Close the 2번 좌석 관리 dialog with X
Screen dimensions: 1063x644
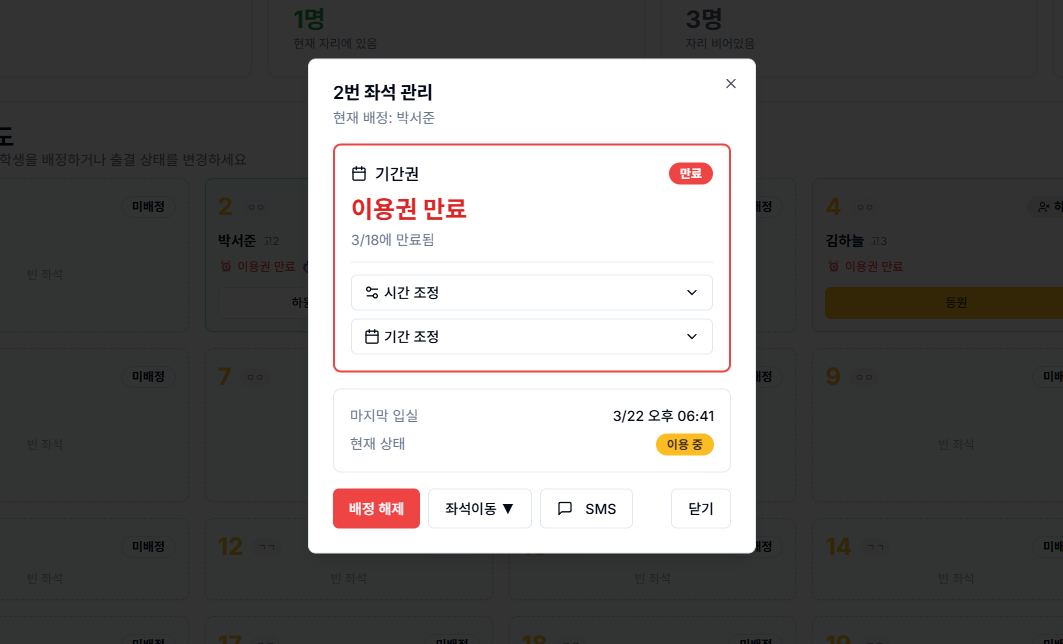[x=730, y=83]
